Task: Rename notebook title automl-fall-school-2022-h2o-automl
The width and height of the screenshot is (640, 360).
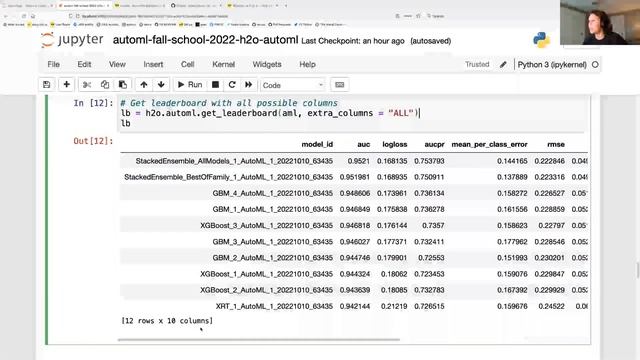Action: tap(205, 40)
